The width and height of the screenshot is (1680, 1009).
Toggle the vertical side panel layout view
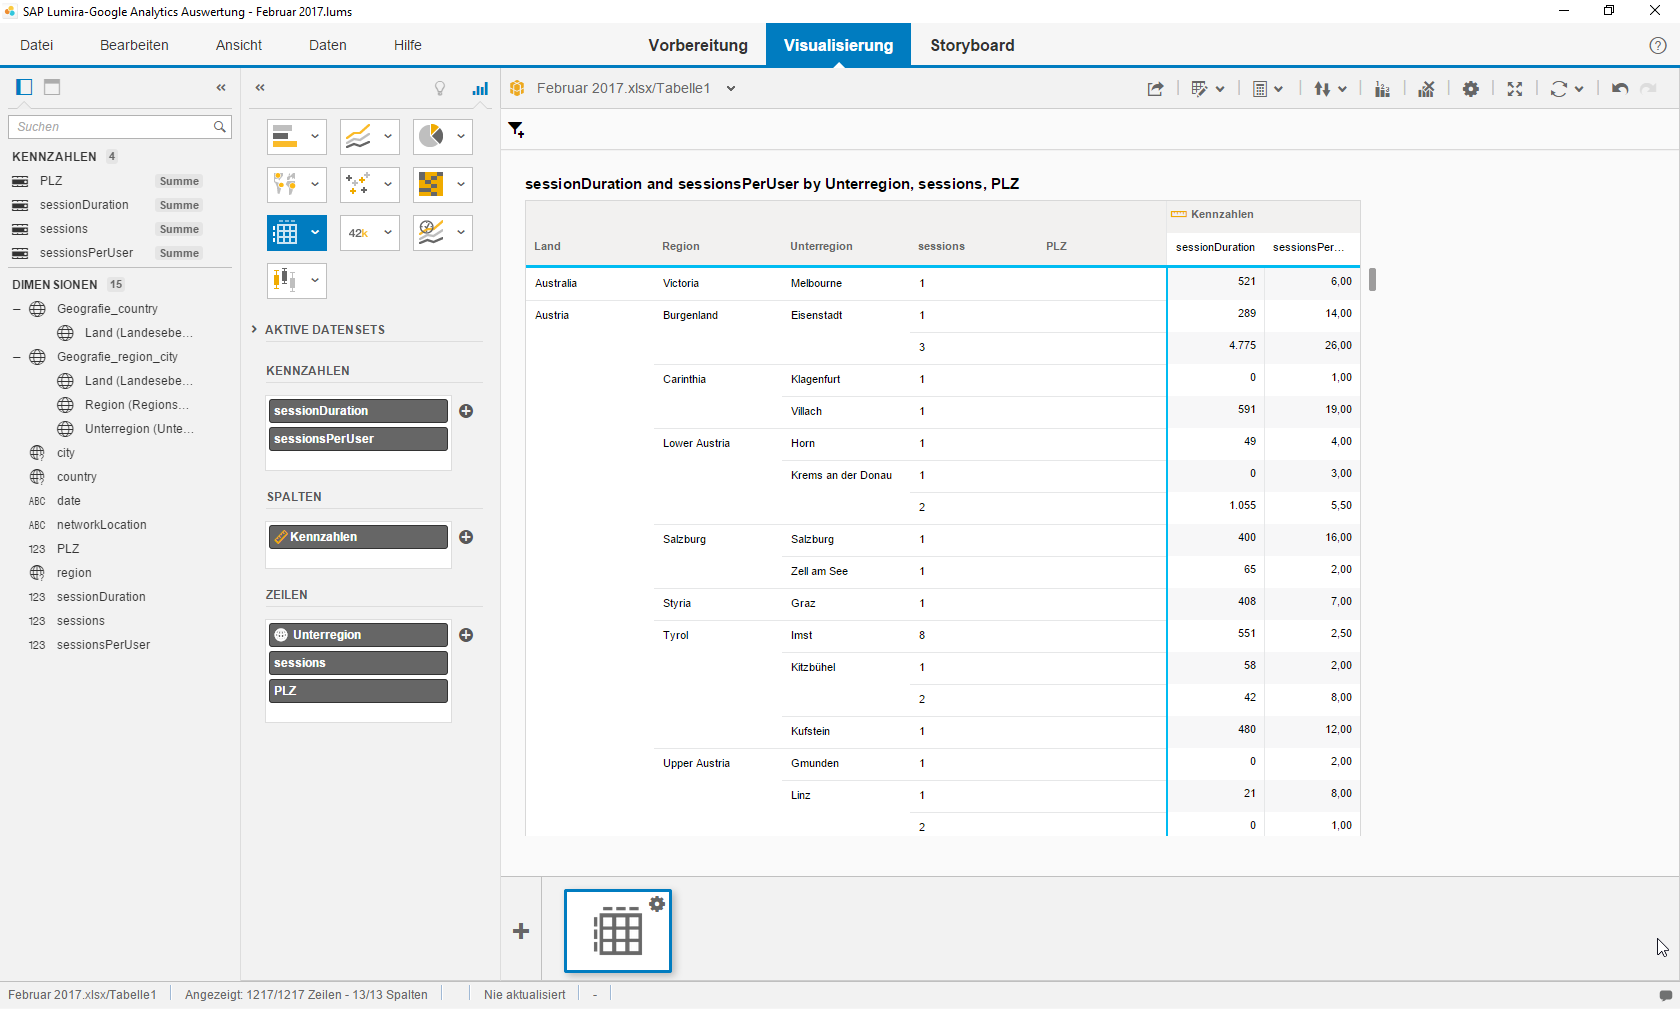tap(24, 87)
